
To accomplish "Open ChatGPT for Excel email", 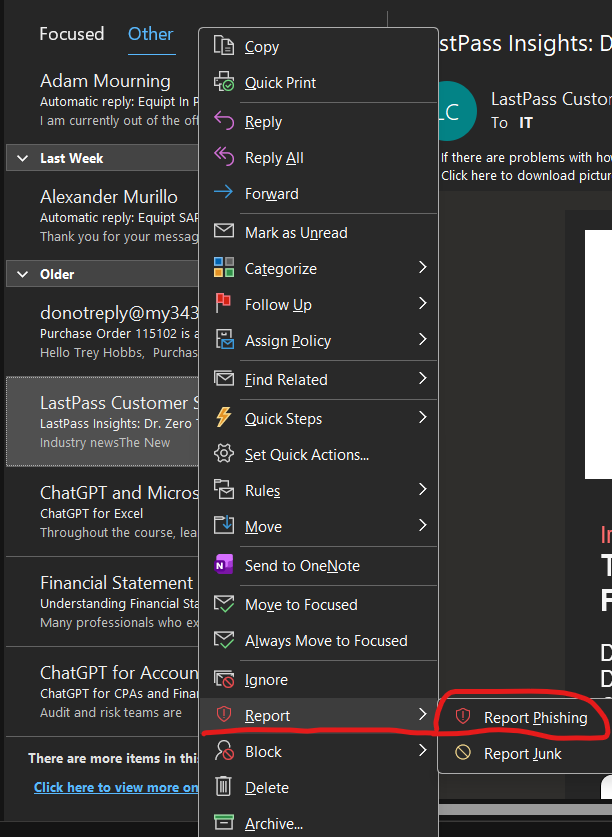I will click(x=103, y=511).
